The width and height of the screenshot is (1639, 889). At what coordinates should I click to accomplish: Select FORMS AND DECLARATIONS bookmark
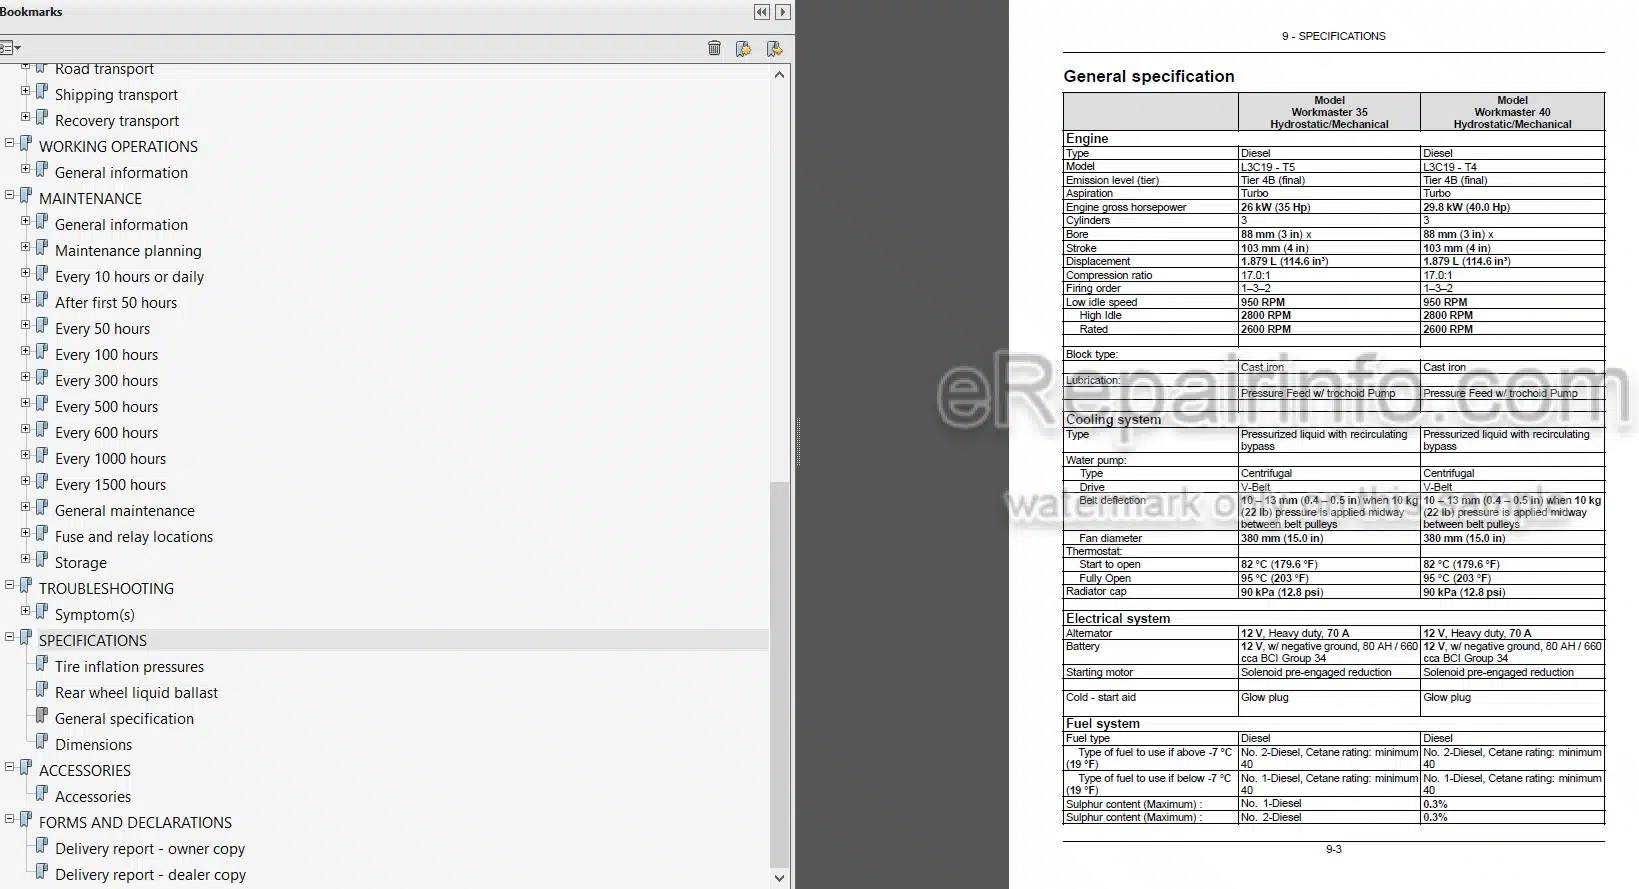(135, 823)
